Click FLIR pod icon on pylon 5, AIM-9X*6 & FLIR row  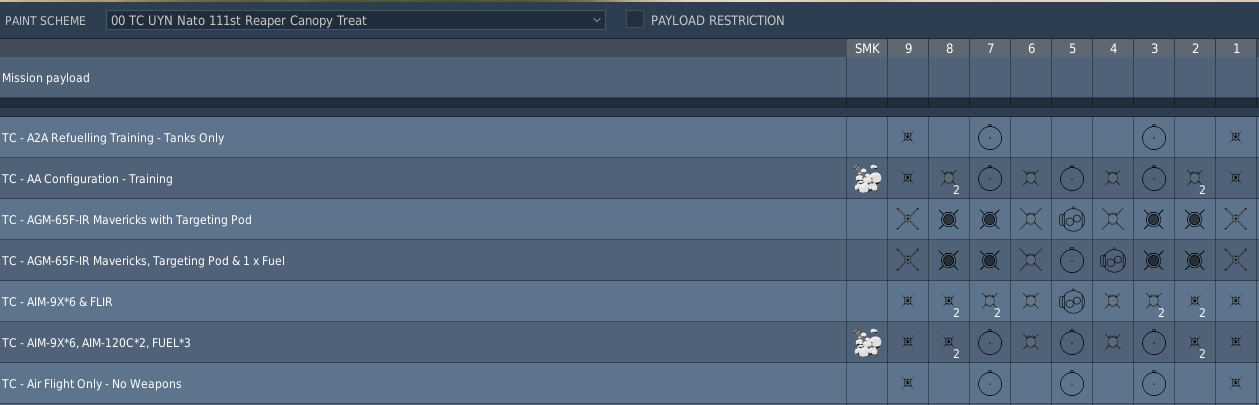(x=1072, y=302)
